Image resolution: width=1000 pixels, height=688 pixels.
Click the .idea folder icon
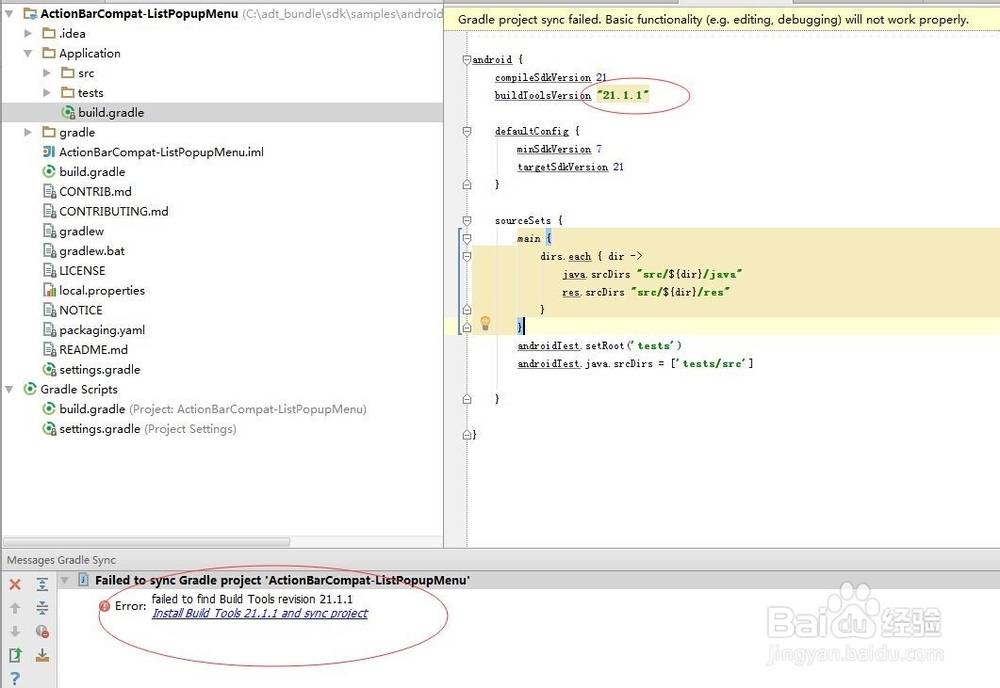tap(49, 33)
